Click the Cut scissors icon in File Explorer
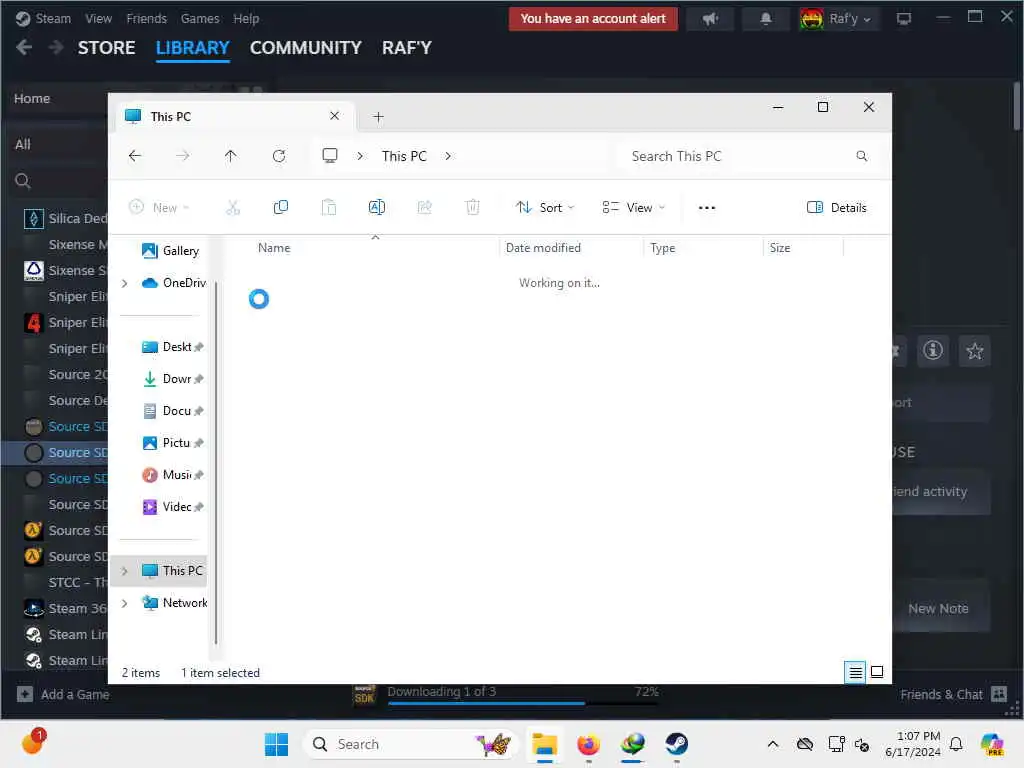 [x=233, y=208]
